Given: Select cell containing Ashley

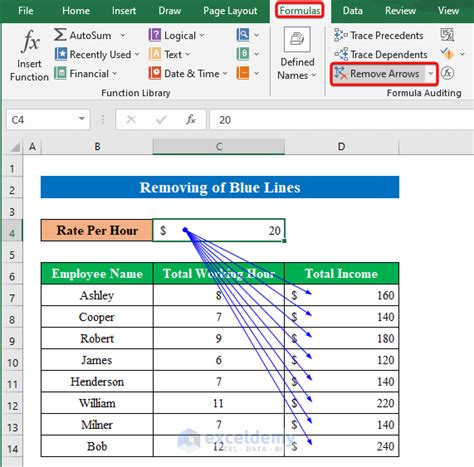Looking at the screenshot, I should tap(97, 295).
